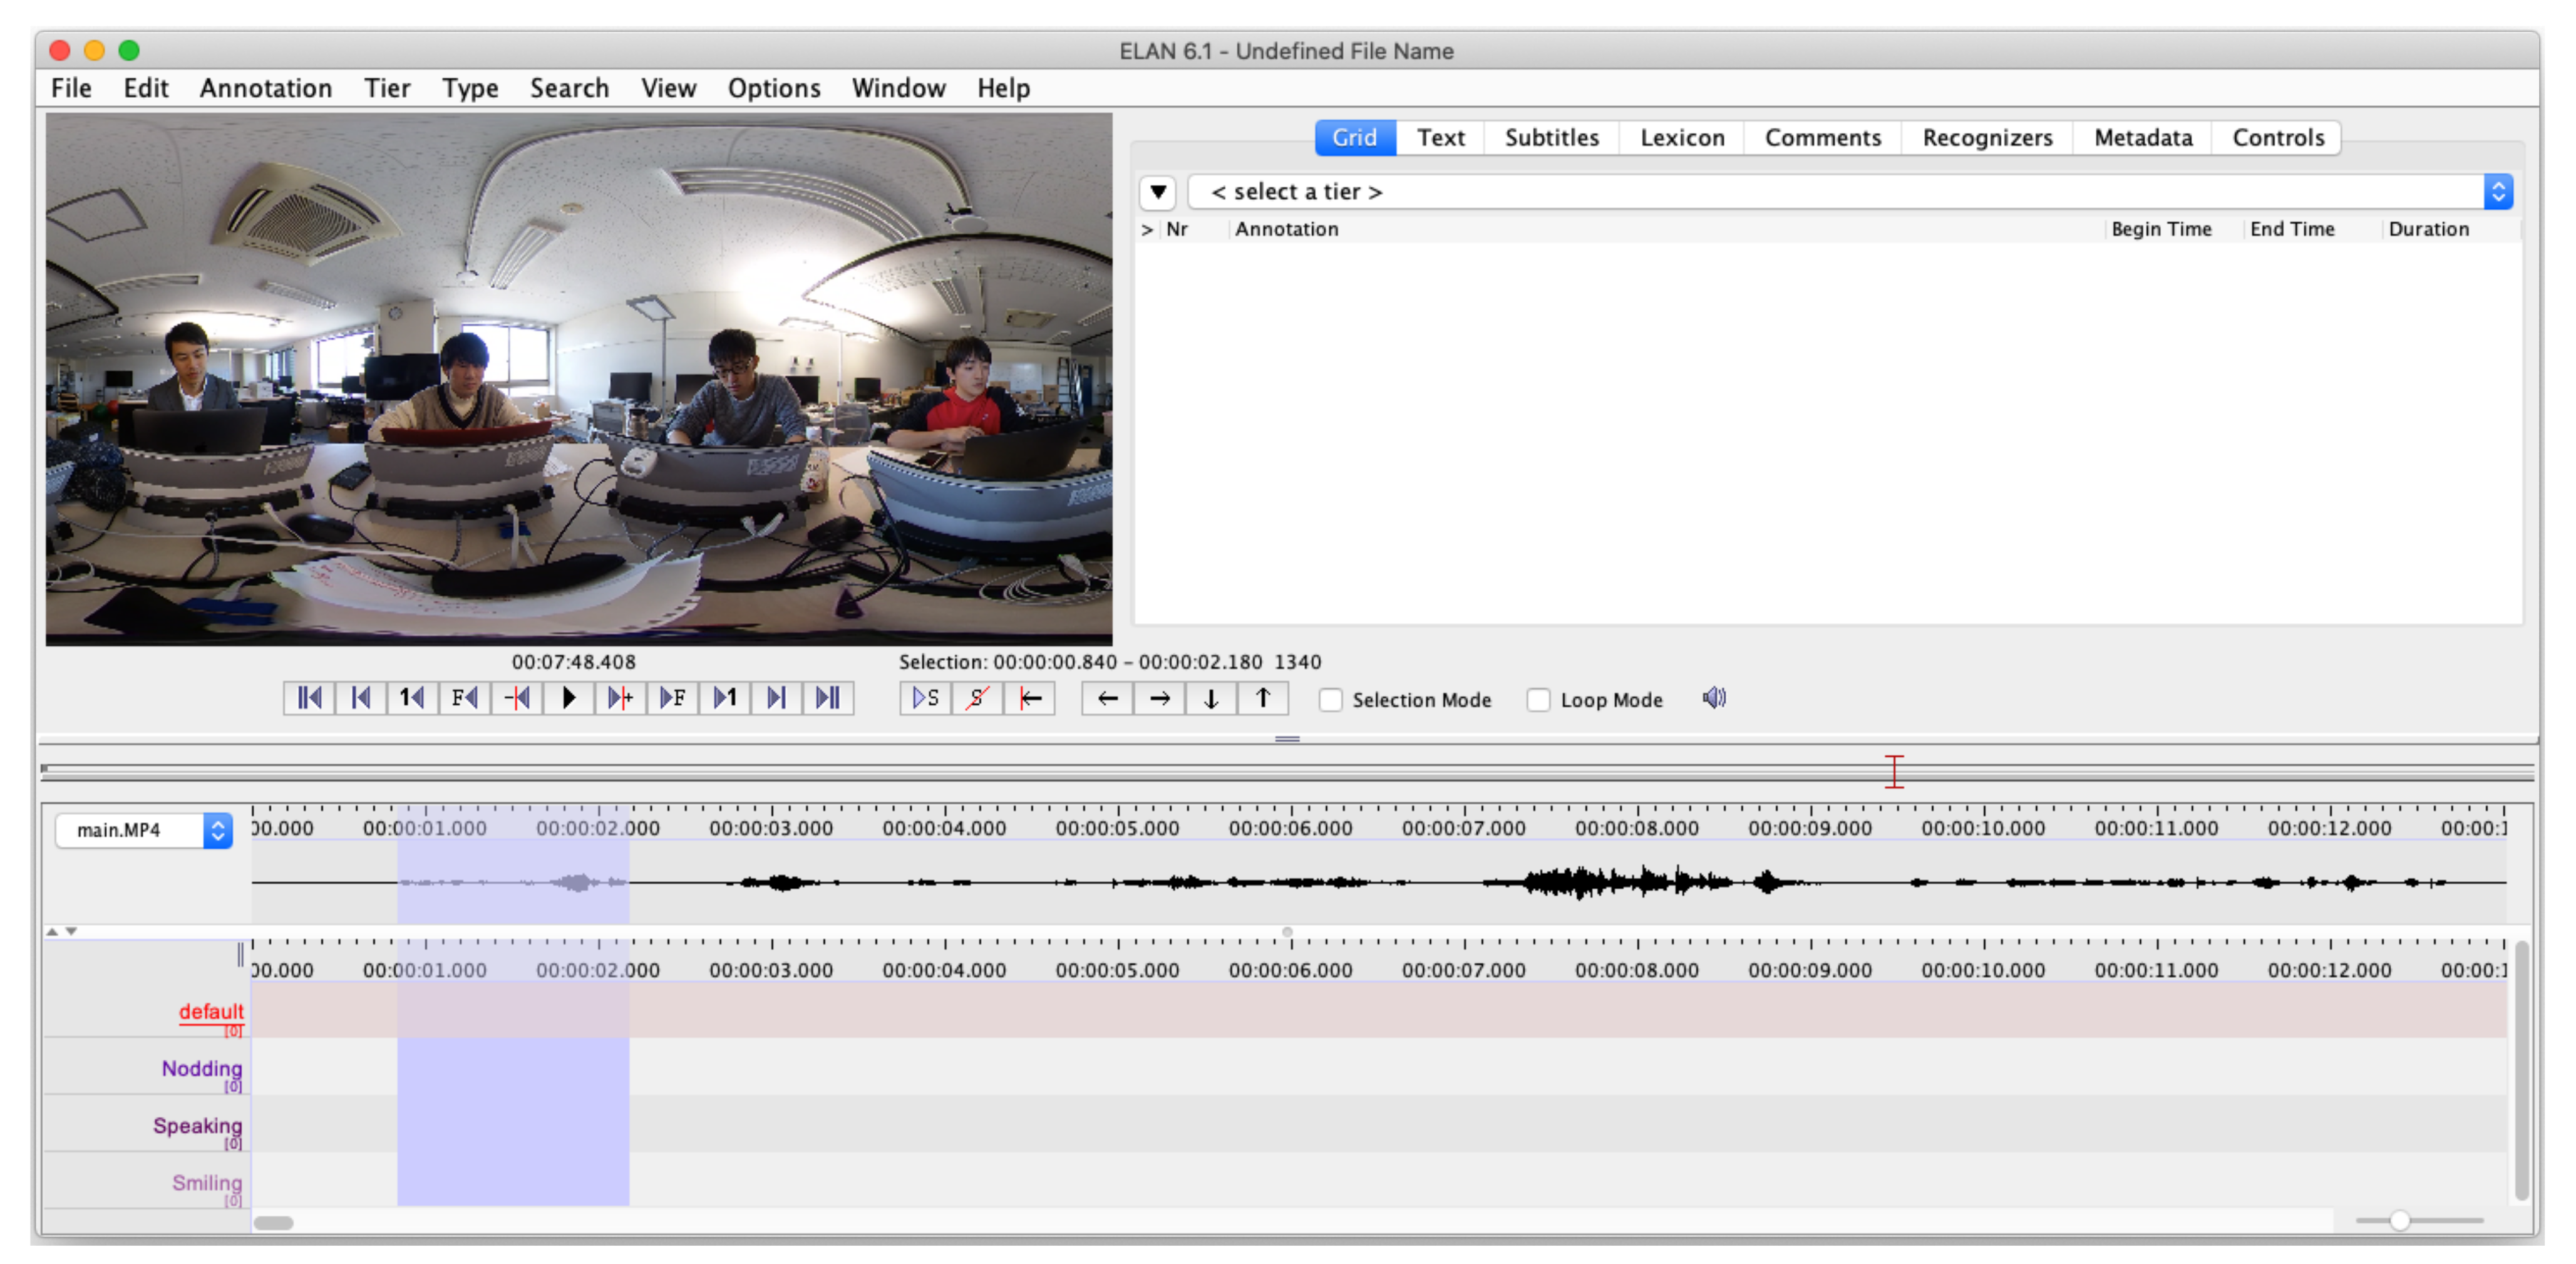
Task: Clear the selection with crossed S icon
Action: coord(977,698)
